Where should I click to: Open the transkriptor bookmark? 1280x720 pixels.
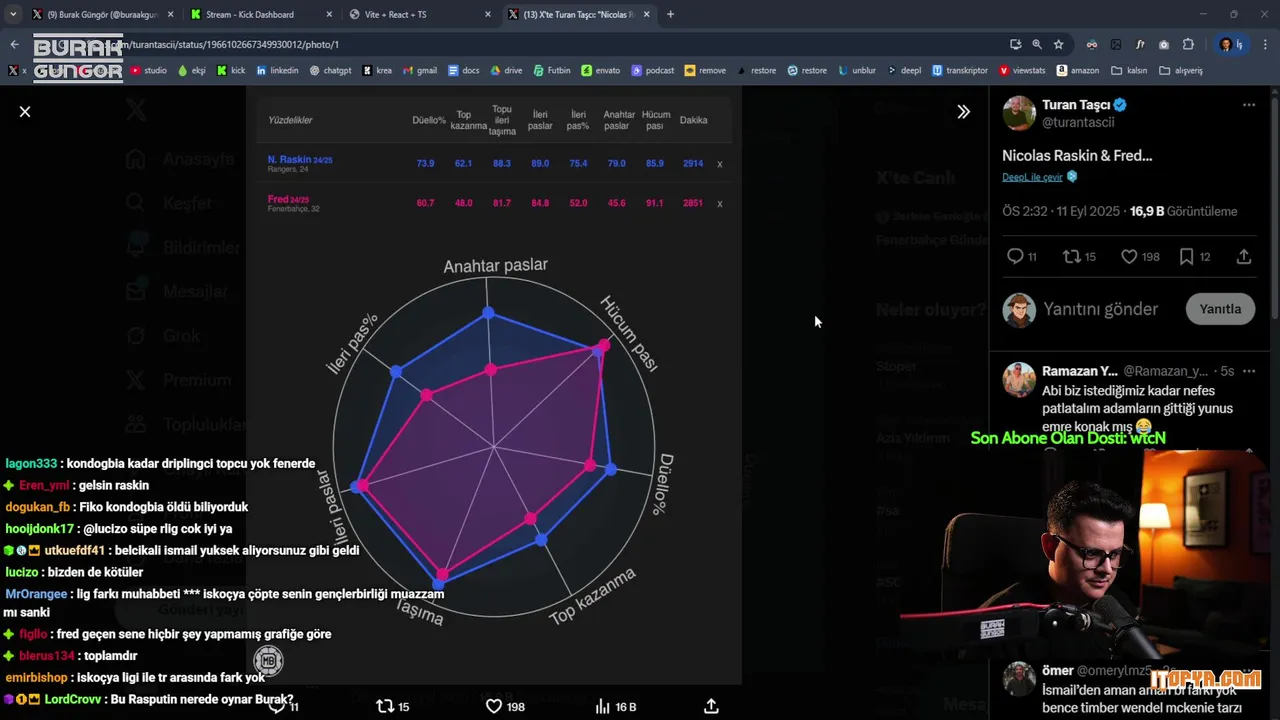(x=960, y=70)
